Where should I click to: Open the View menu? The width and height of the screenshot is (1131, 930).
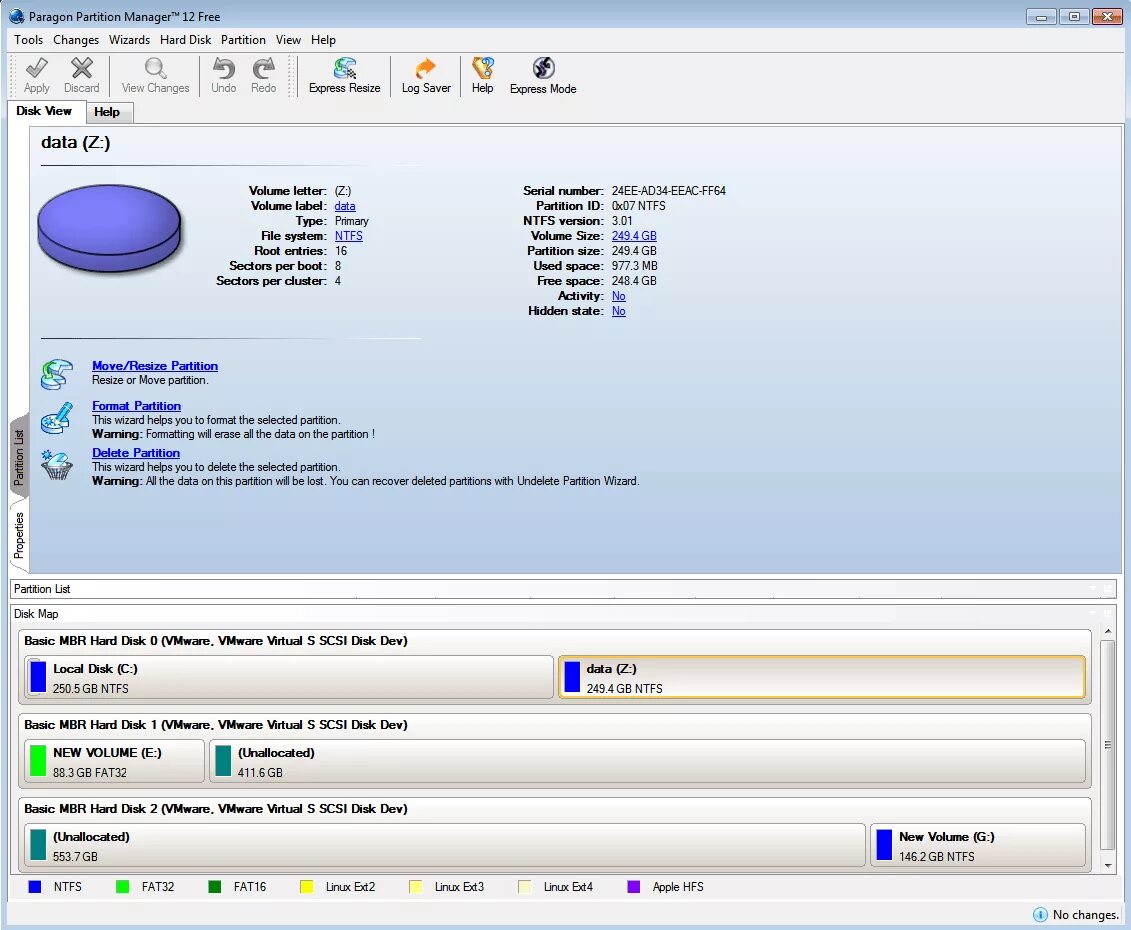pyautogui.click(x=288, y=40)
